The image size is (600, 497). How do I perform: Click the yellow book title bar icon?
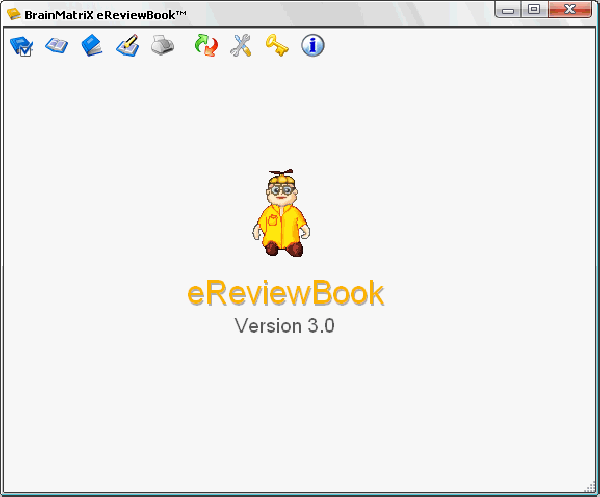coord(13,14)
